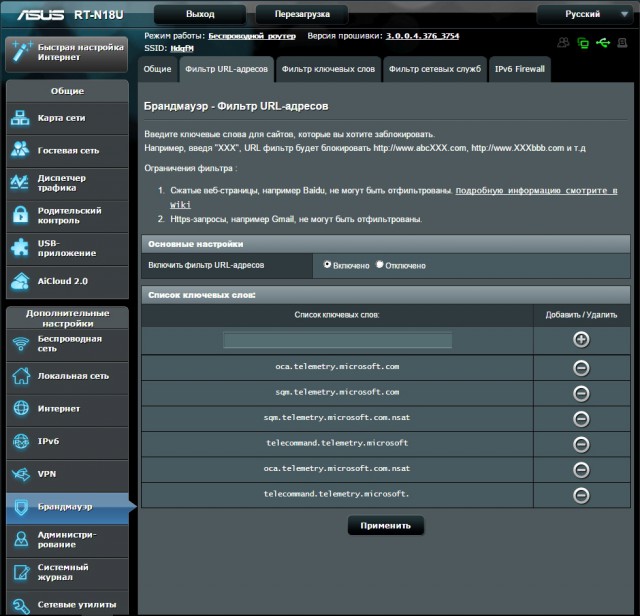Open the Гостевая сеть guest network icon
Viewport: 640px width, 616px height.
[20, 150]
